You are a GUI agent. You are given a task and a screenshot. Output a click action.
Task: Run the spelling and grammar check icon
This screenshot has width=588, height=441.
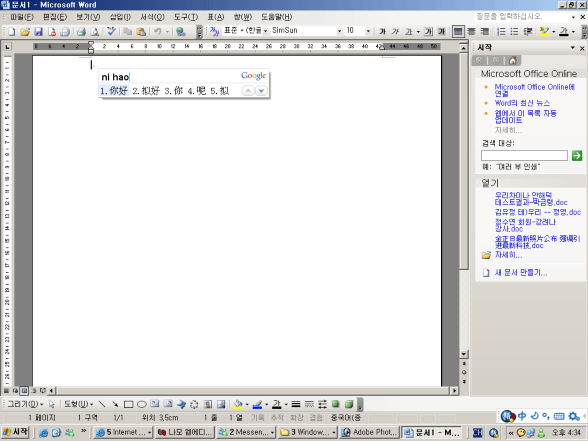point(111,32)
